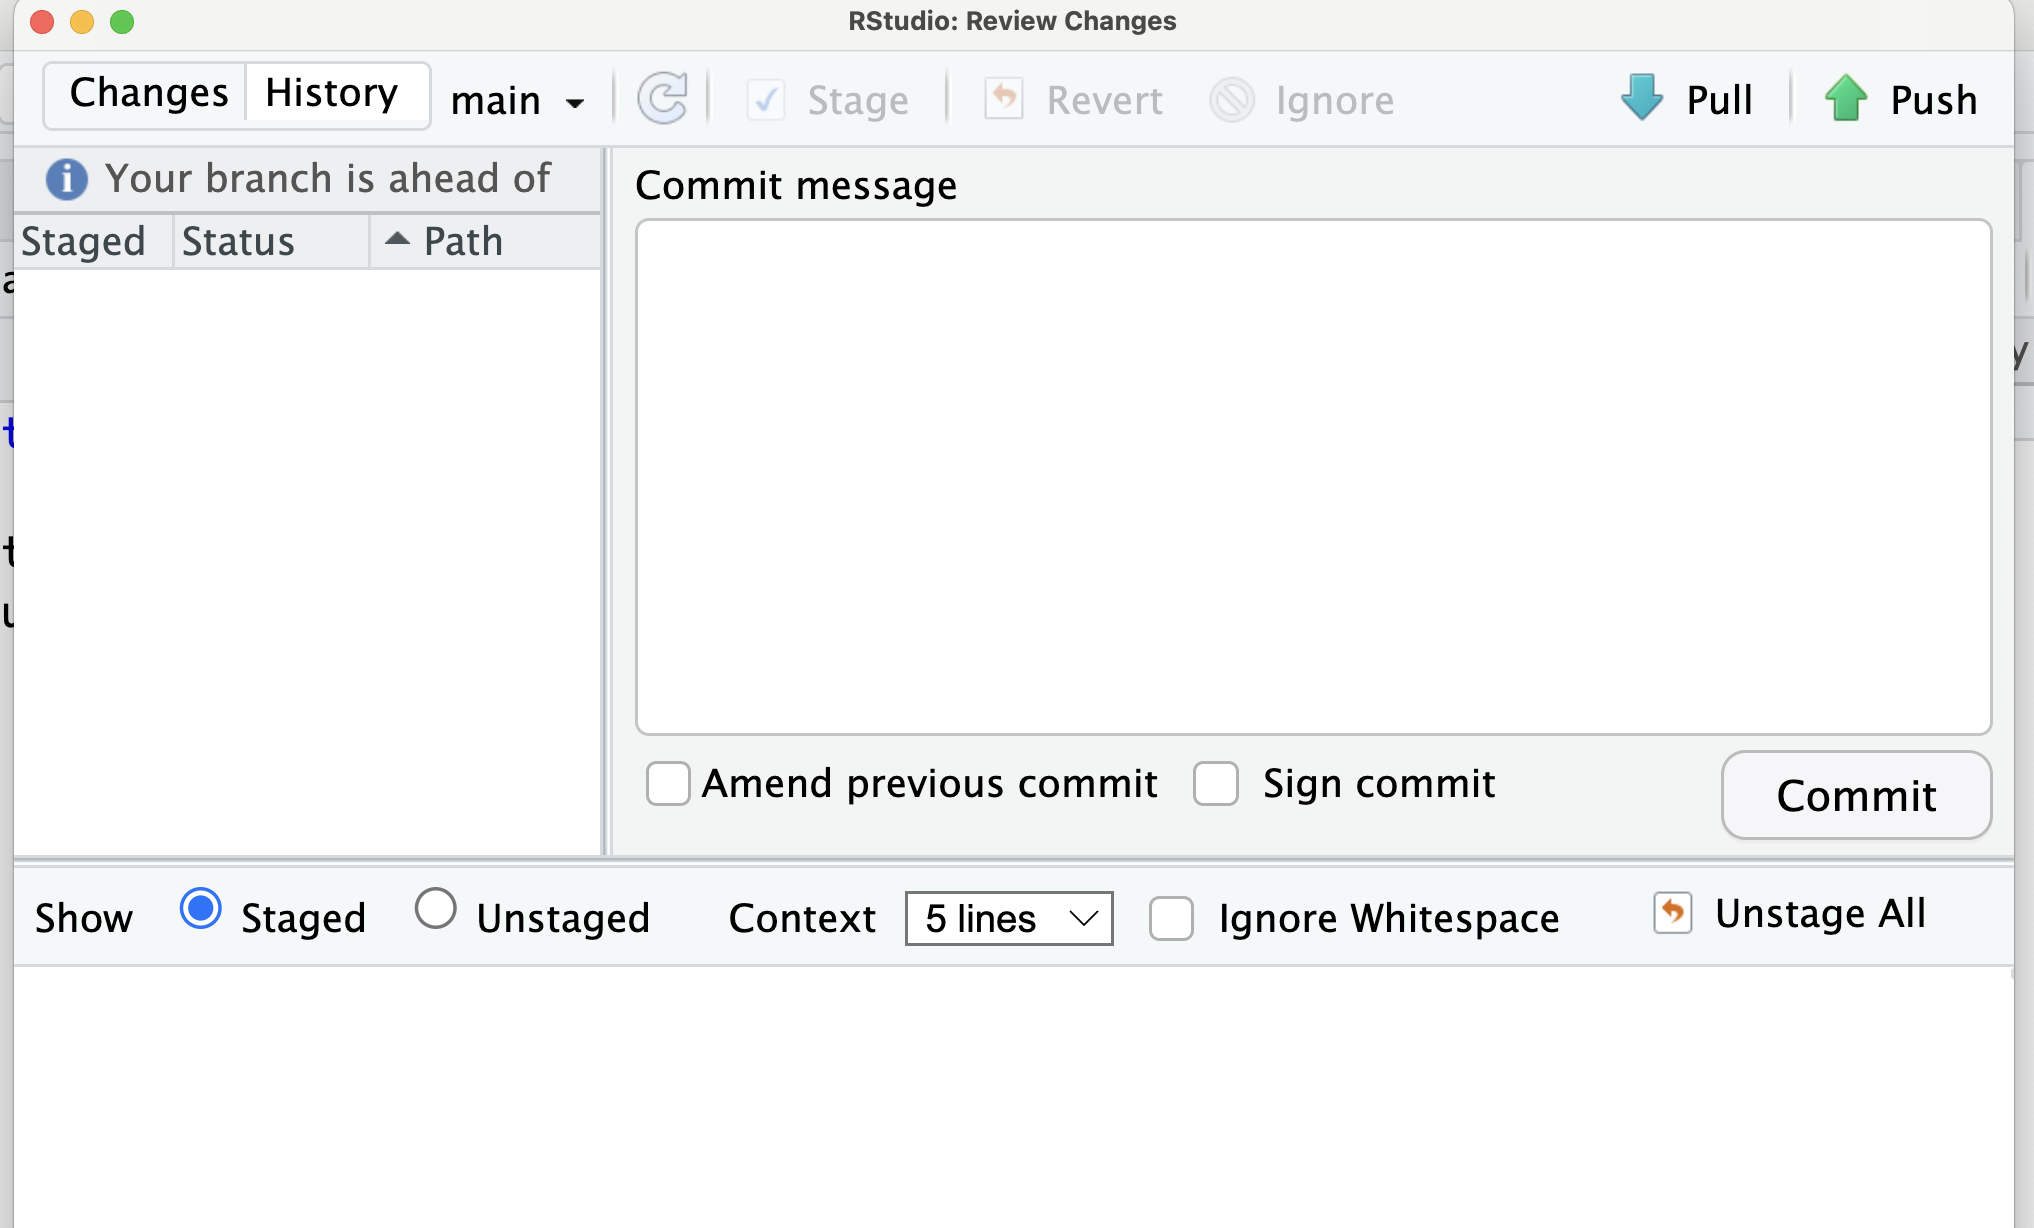This screenshot has height=1228, width=2034.
Task: Click the Ignore circle-slash icon
Action: coord(1232,100)
